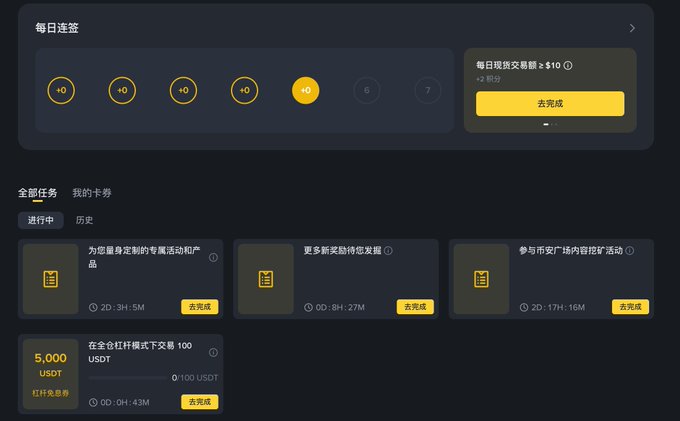The image size is (680, 421).
Task: Show info for 每日现货交易额 ≥ $10
Action: 568,65
